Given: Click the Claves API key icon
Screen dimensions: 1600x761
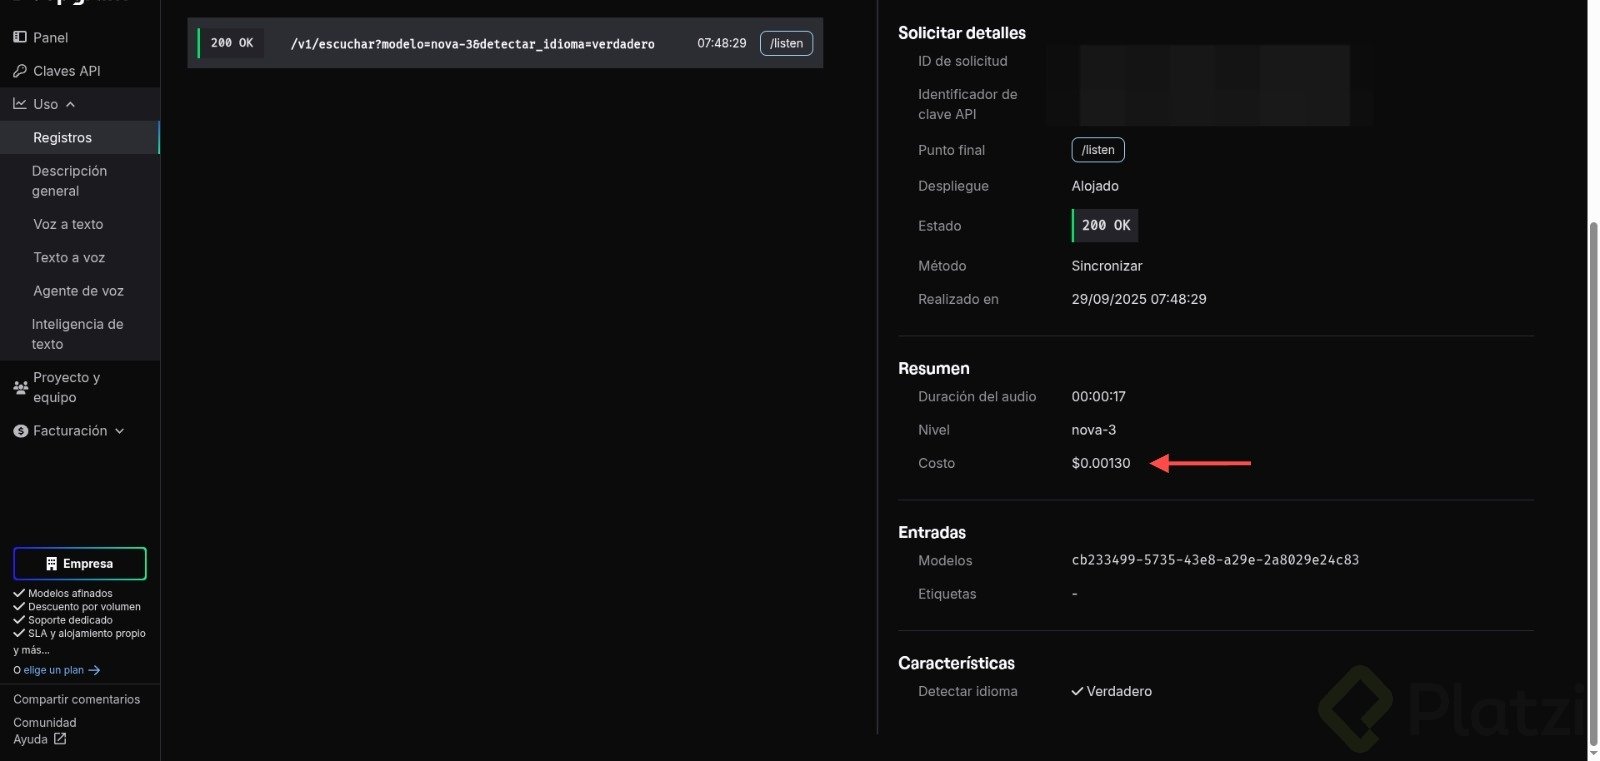Looking at the screenshot, I should point(20,71).
